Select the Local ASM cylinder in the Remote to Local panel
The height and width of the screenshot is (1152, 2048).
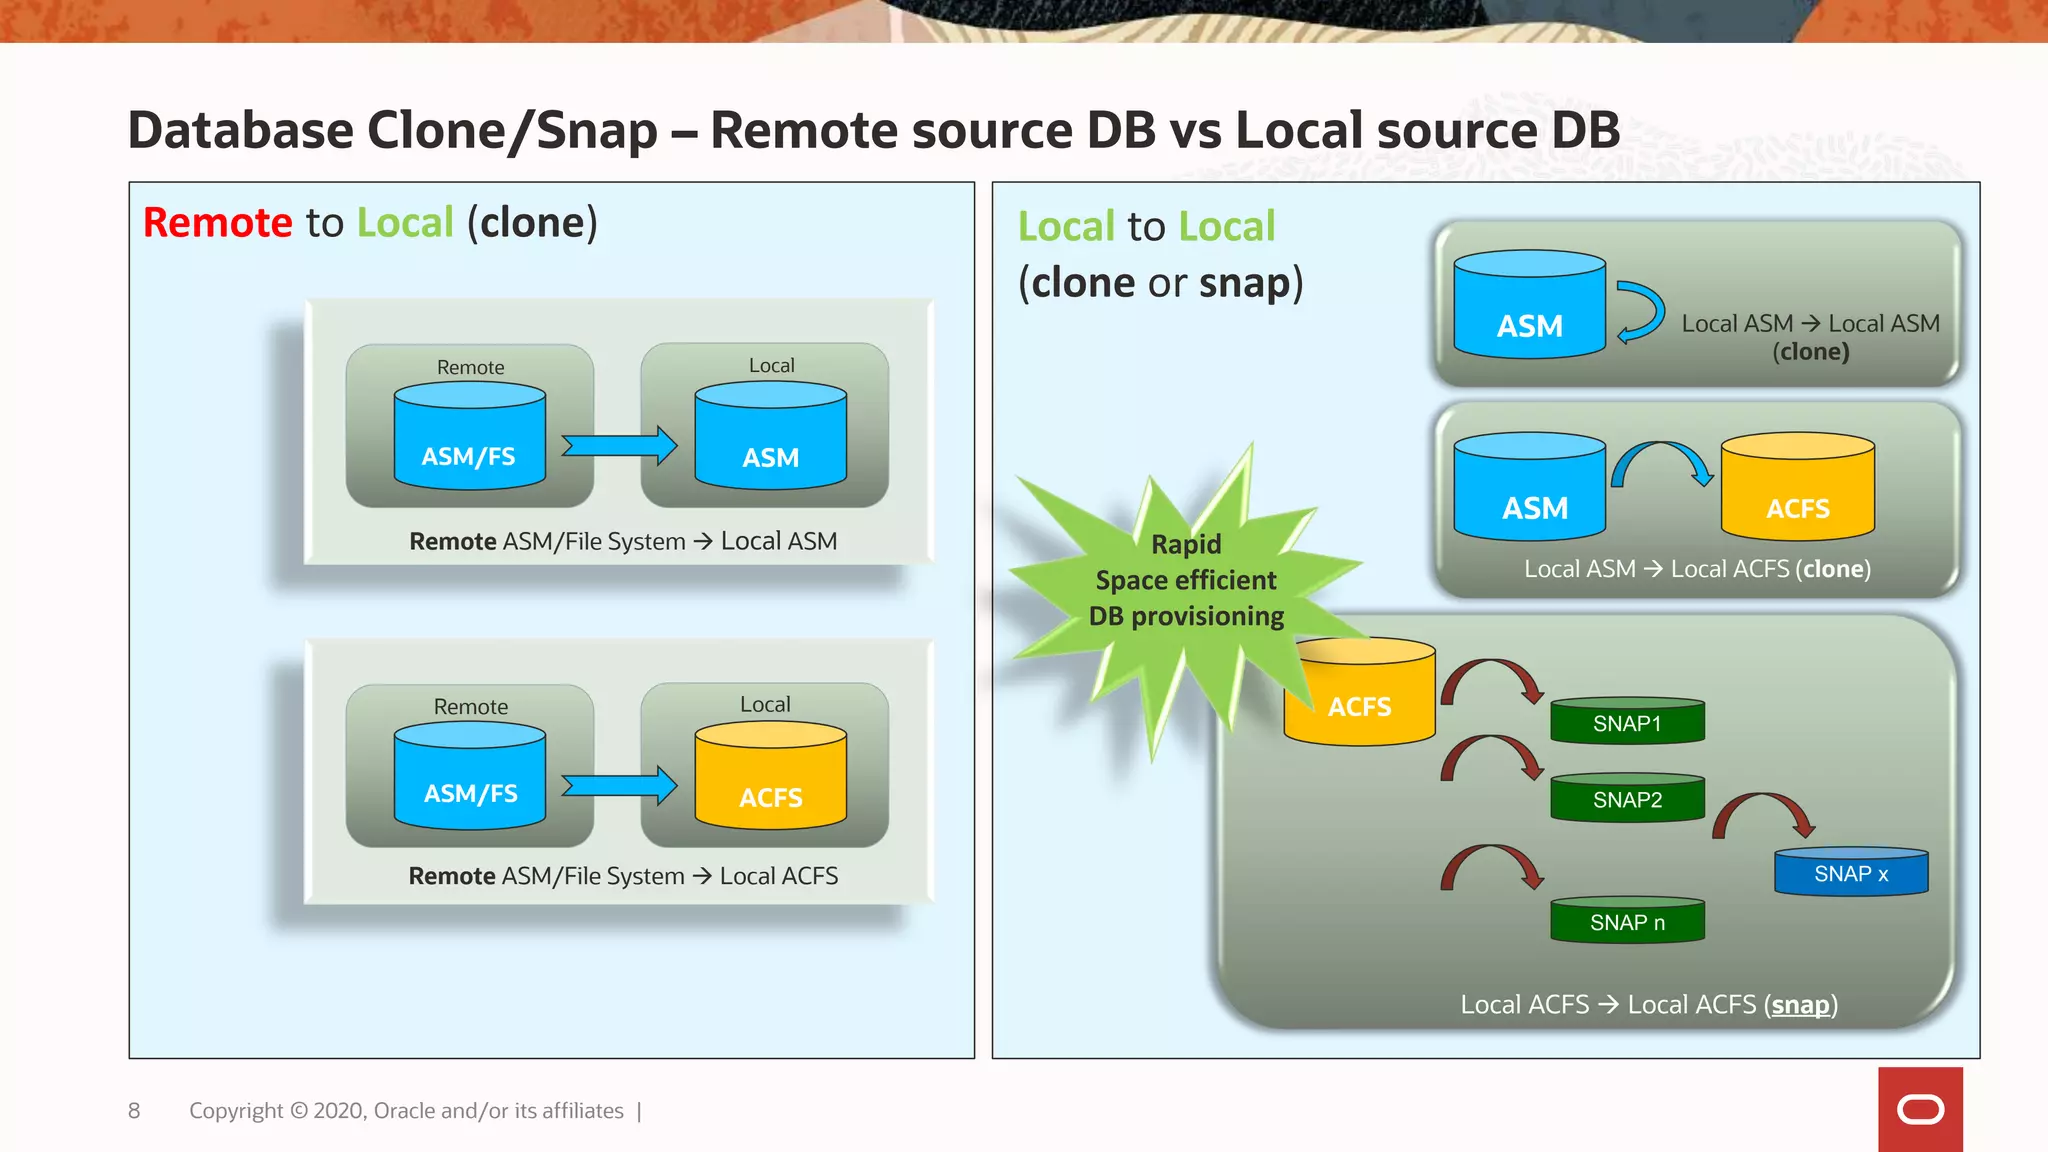770,436
